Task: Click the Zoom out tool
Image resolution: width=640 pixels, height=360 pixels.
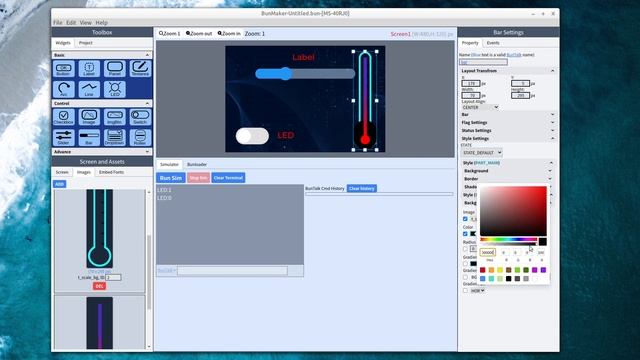Action: [x=199, y=33]
